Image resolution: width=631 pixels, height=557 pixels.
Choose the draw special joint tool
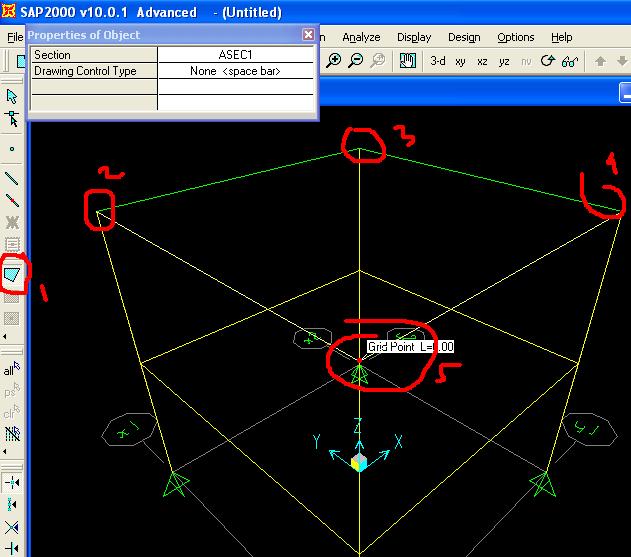(x=12, y=149)
